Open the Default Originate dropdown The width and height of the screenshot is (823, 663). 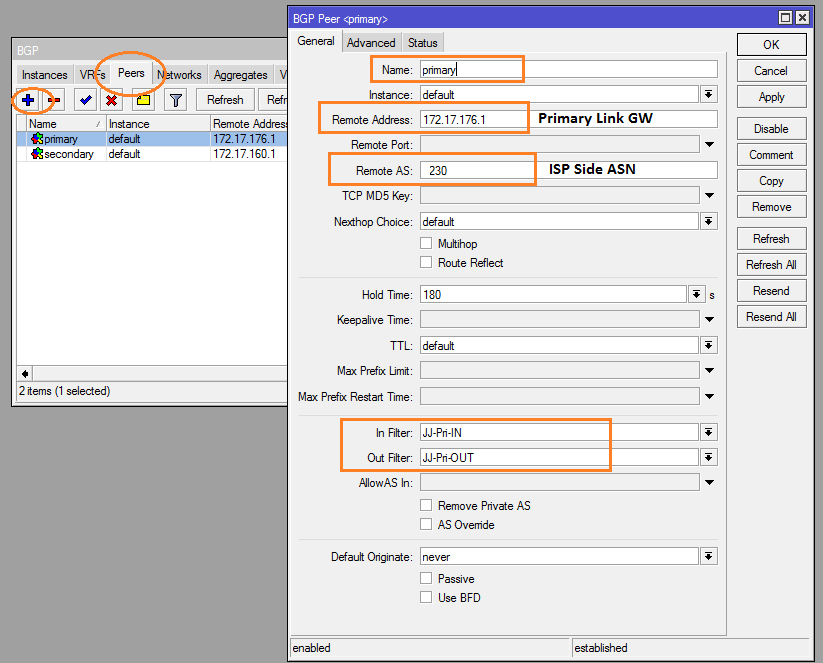click(x=708, y=556)
